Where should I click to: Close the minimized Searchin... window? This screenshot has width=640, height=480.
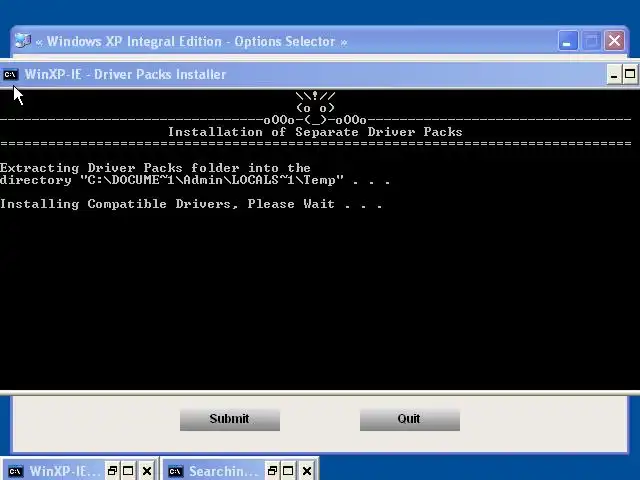(307, 471)
